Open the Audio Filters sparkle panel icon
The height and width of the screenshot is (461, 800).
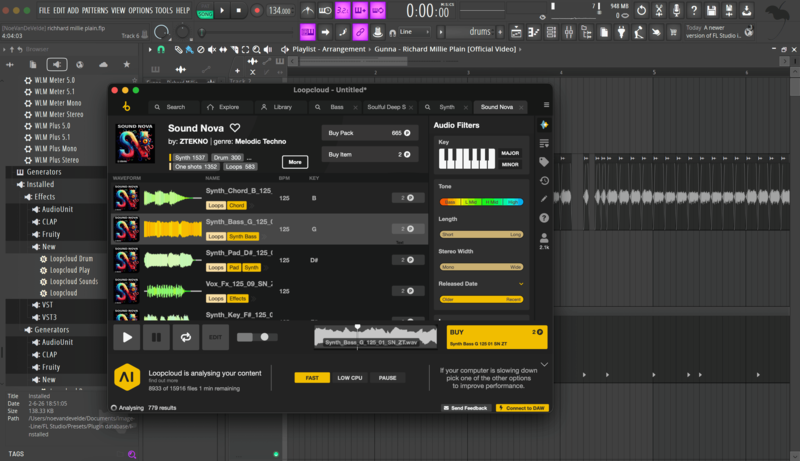(544, 125)
